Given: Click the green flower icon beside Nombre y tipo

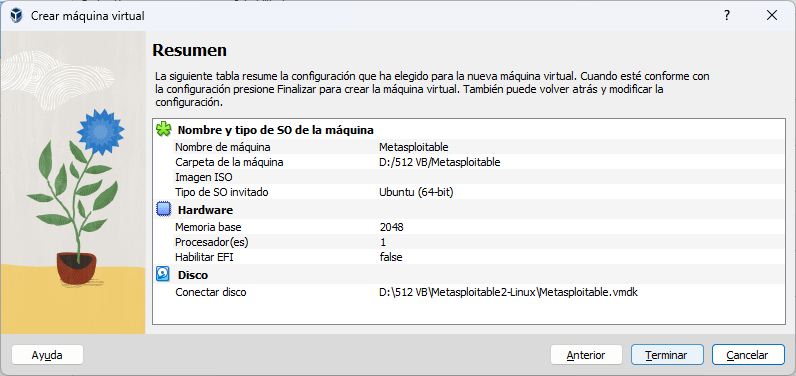Looking at the screenshot, I should (163, 129).
